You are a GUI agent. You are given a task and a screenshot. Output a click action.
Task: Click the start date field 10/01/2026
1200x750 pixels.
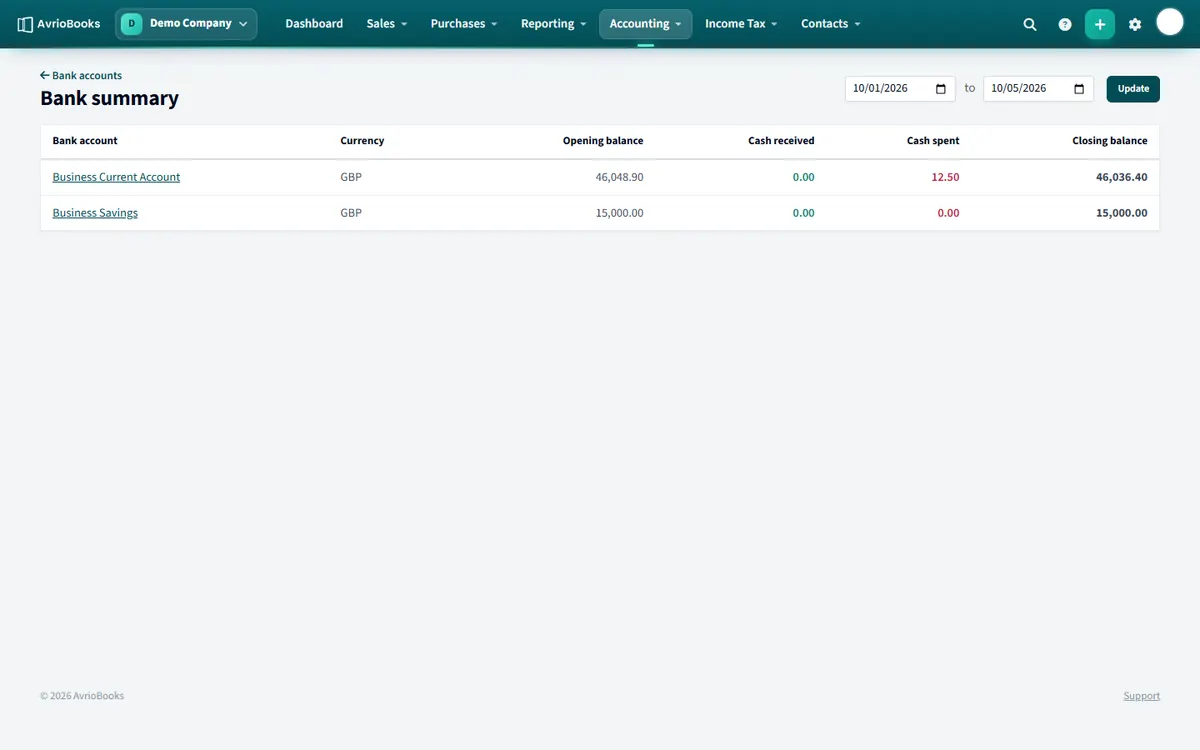tap(900, 88)
